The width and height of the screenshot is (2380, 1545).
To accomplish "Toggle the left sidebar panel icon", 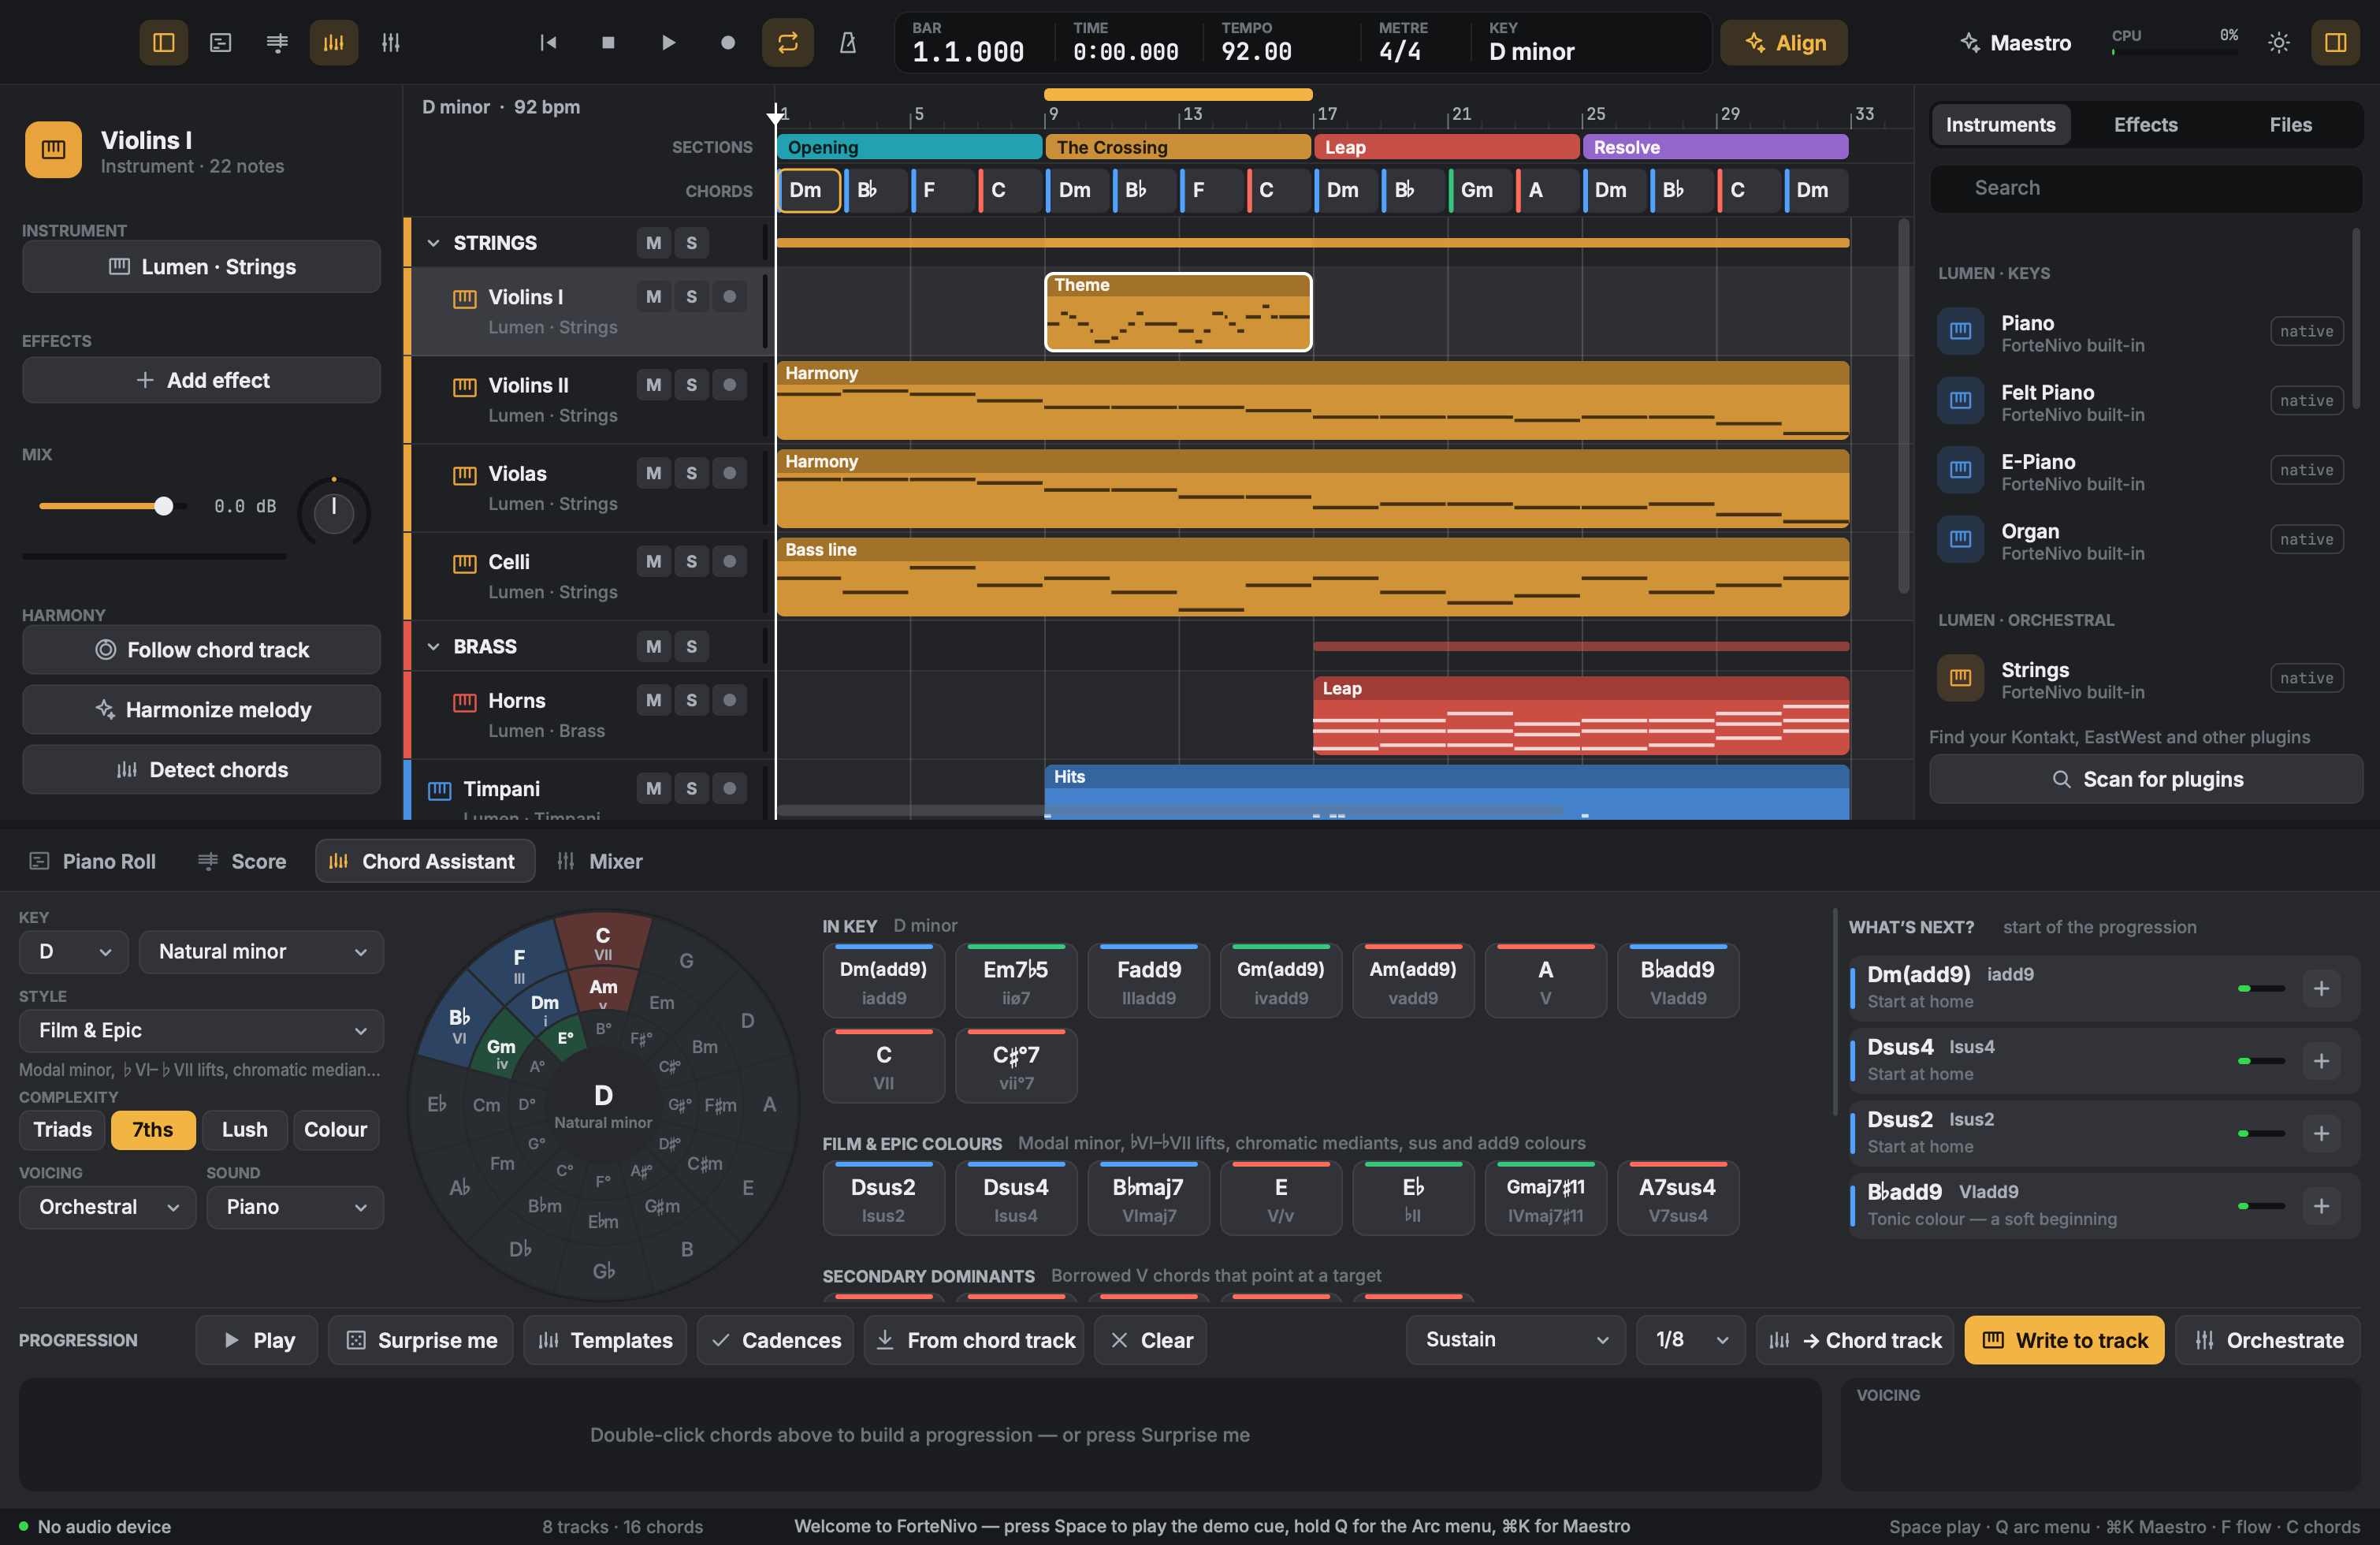I will (163, 43).
